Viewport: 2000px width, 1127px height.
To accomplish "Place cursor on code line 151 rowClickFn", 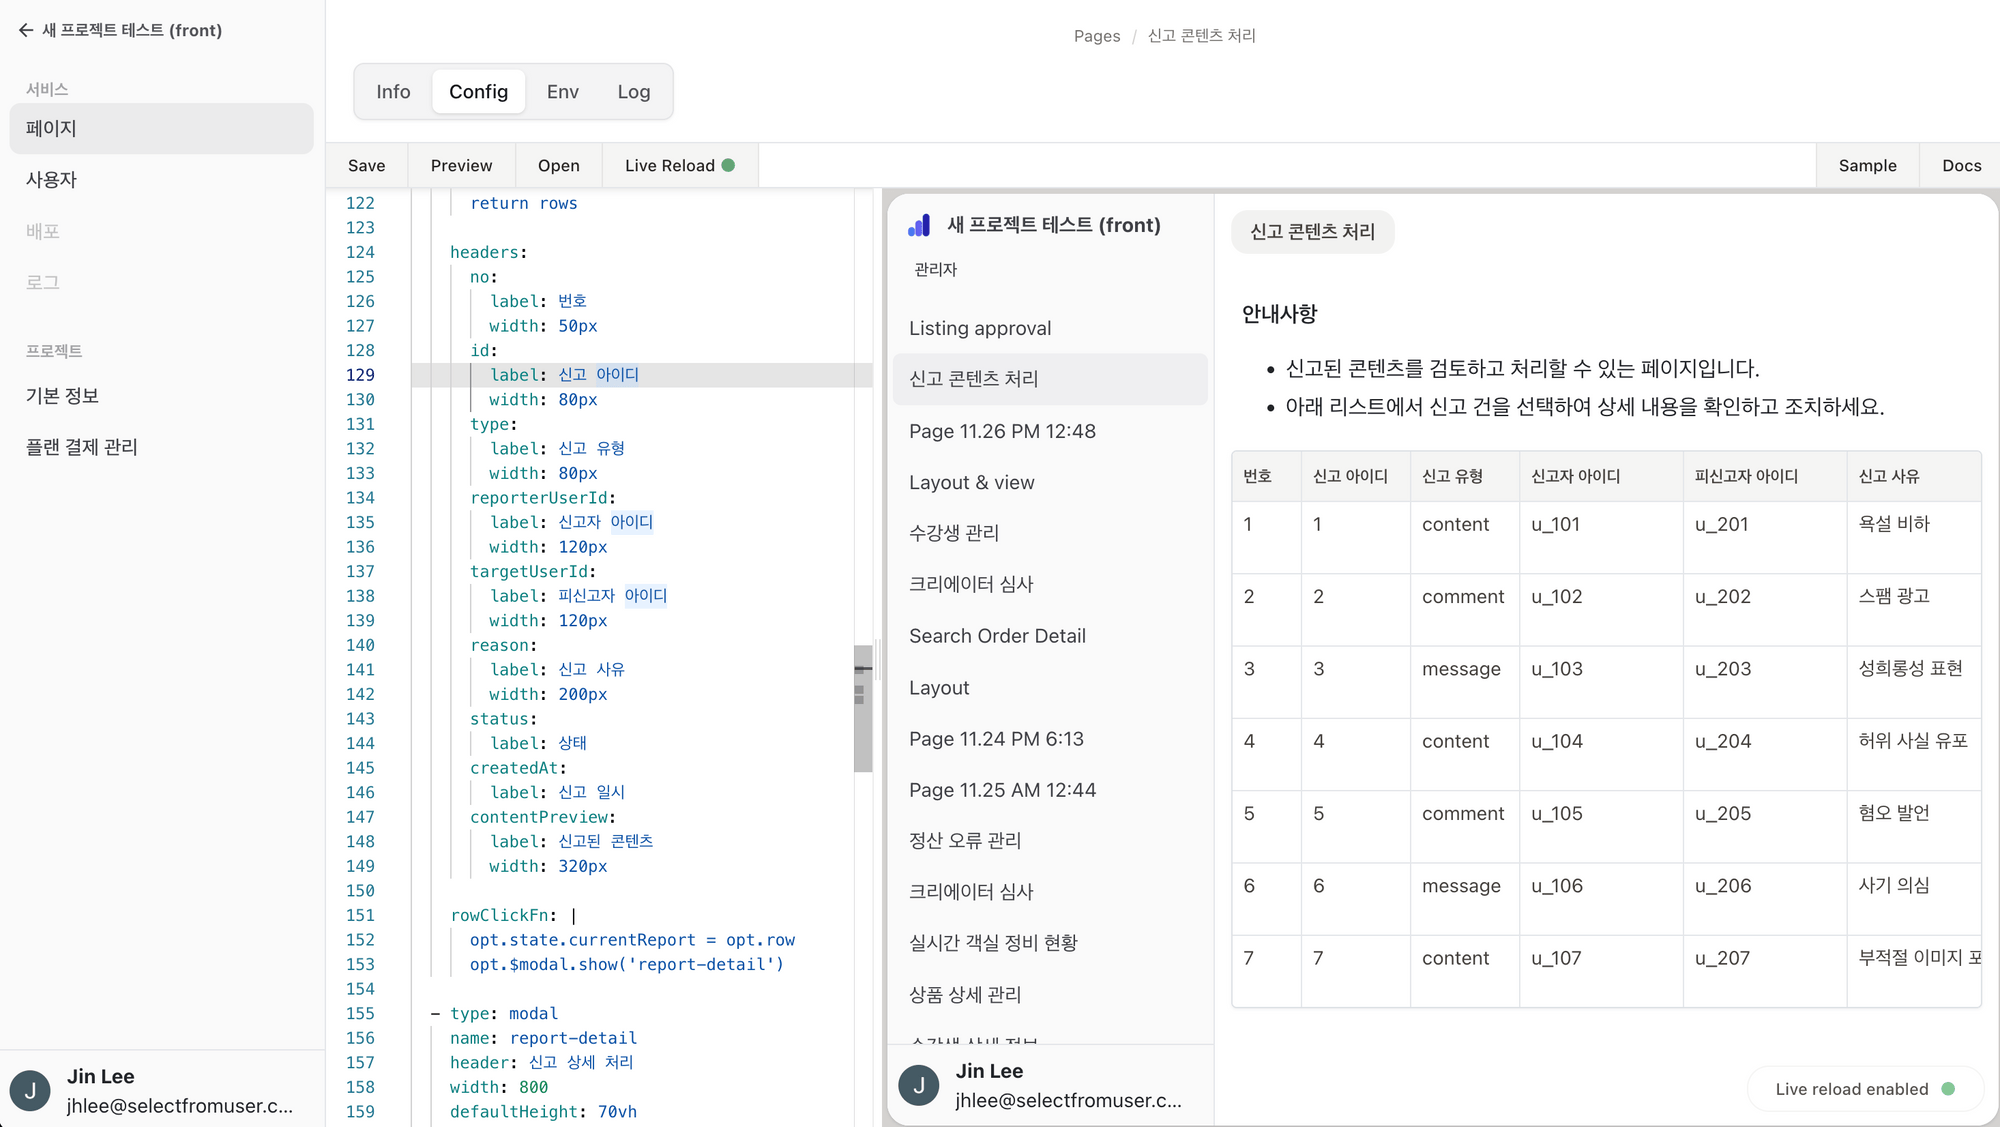I will (x=500, y=915).
